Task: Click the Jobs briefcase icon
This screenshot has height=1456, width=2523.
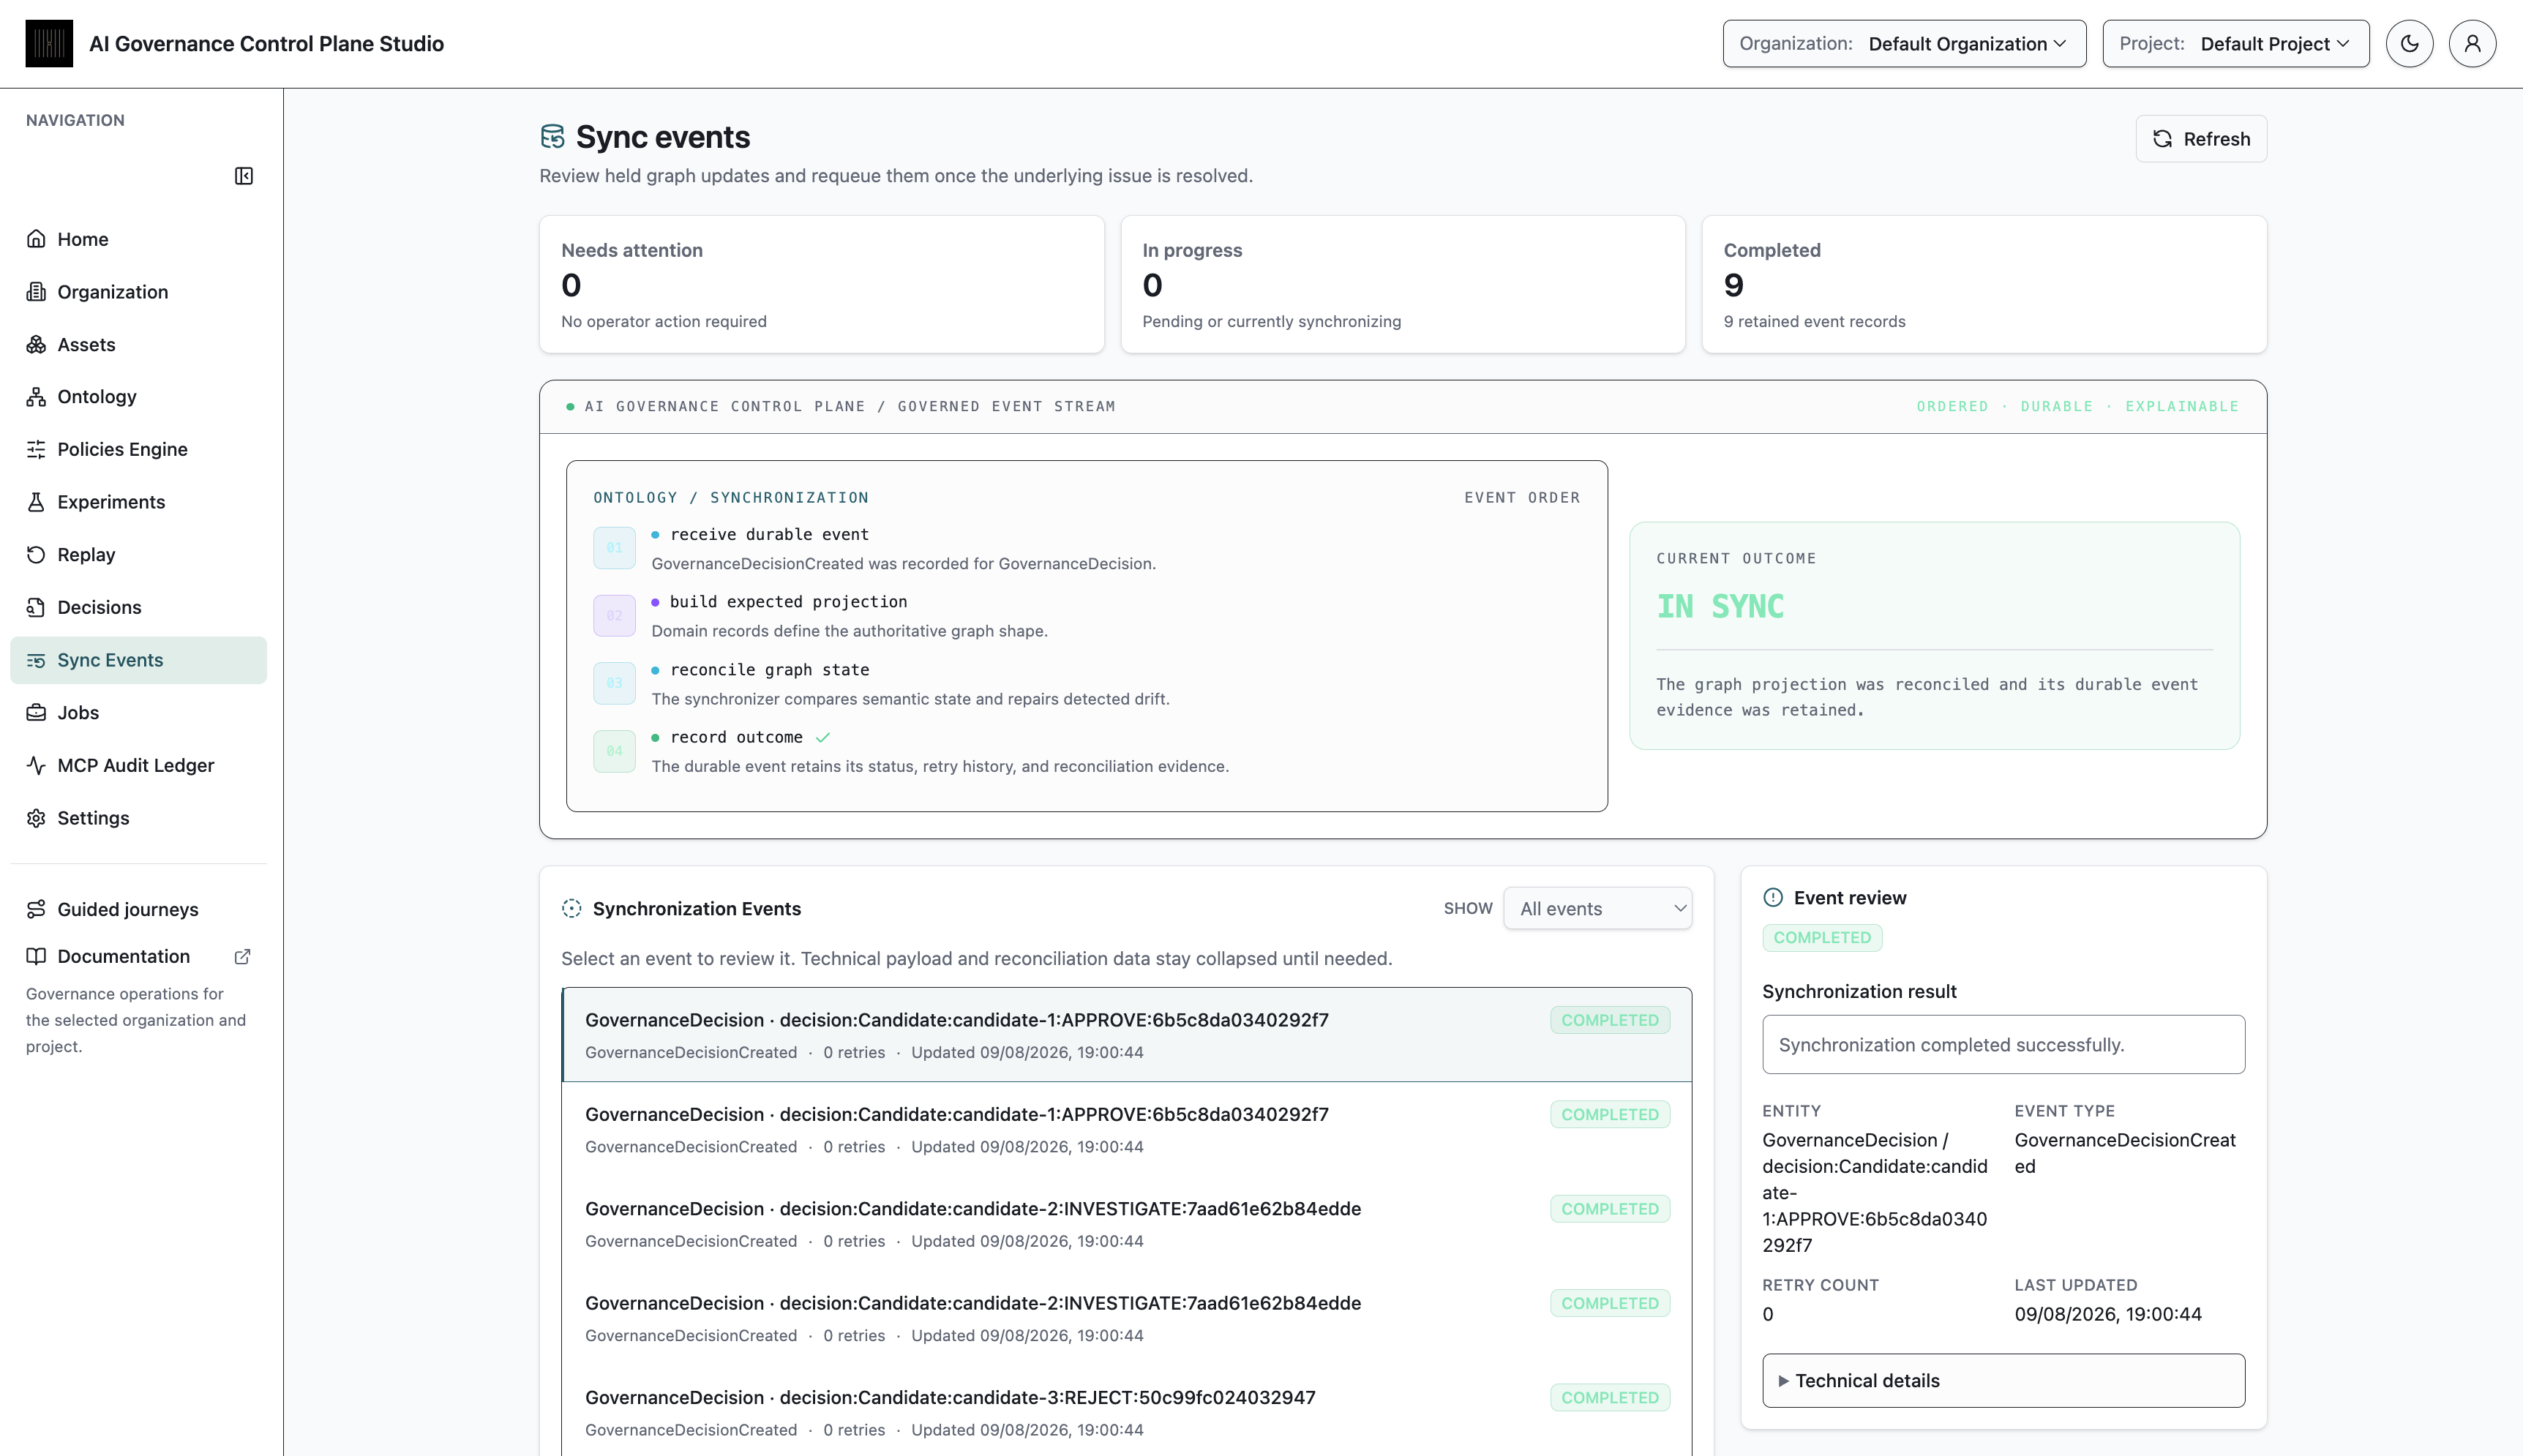Action: click(x=36, y=713)
